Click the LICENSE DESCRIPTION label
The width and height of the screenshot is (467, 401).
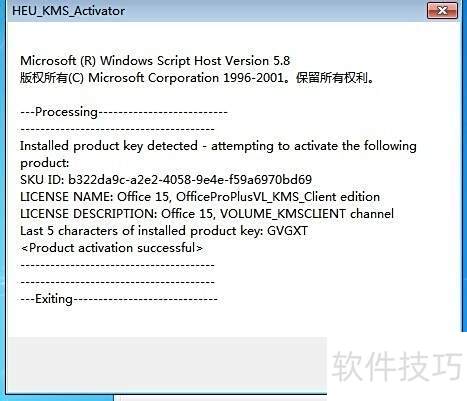[89, 214]
